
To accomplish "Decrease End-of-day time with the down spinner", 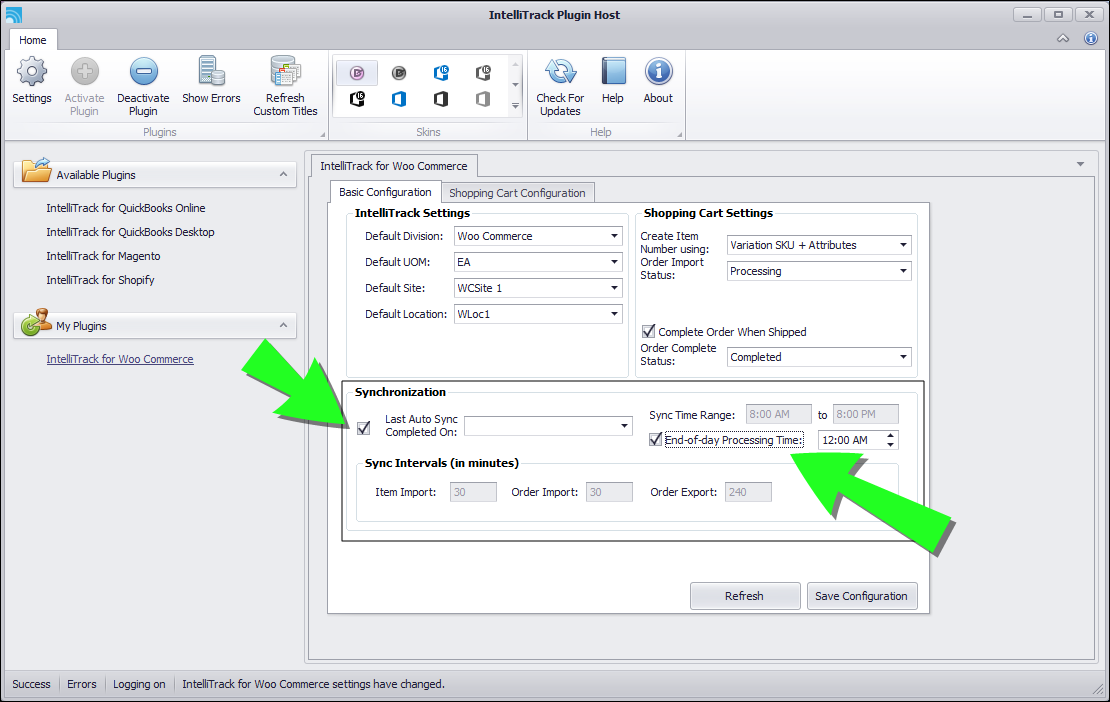I will [891, 445].
